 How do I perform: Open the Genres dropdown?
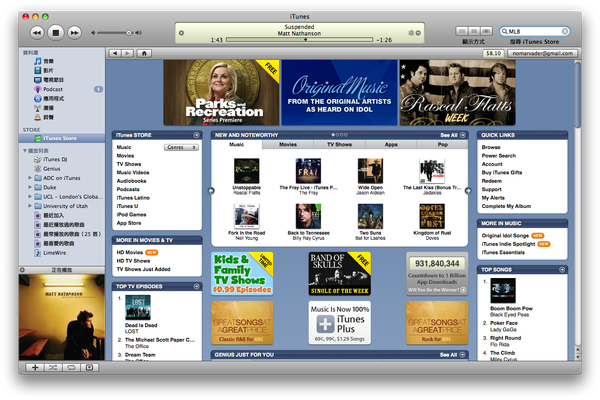coord(181,147)
